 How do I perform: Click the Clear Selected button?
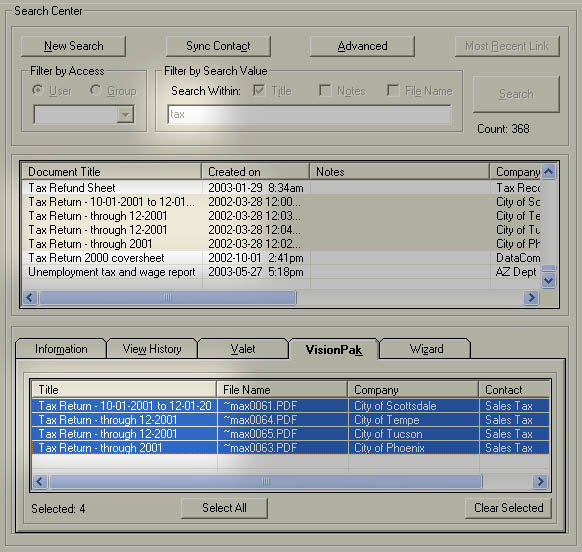[509, 508]
